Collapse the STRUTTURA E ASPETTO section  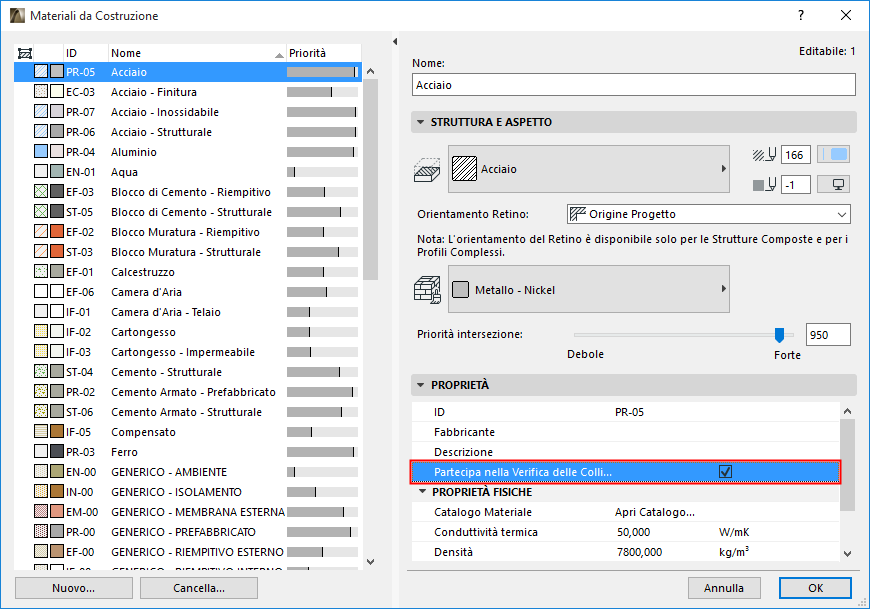pos(421,122)
